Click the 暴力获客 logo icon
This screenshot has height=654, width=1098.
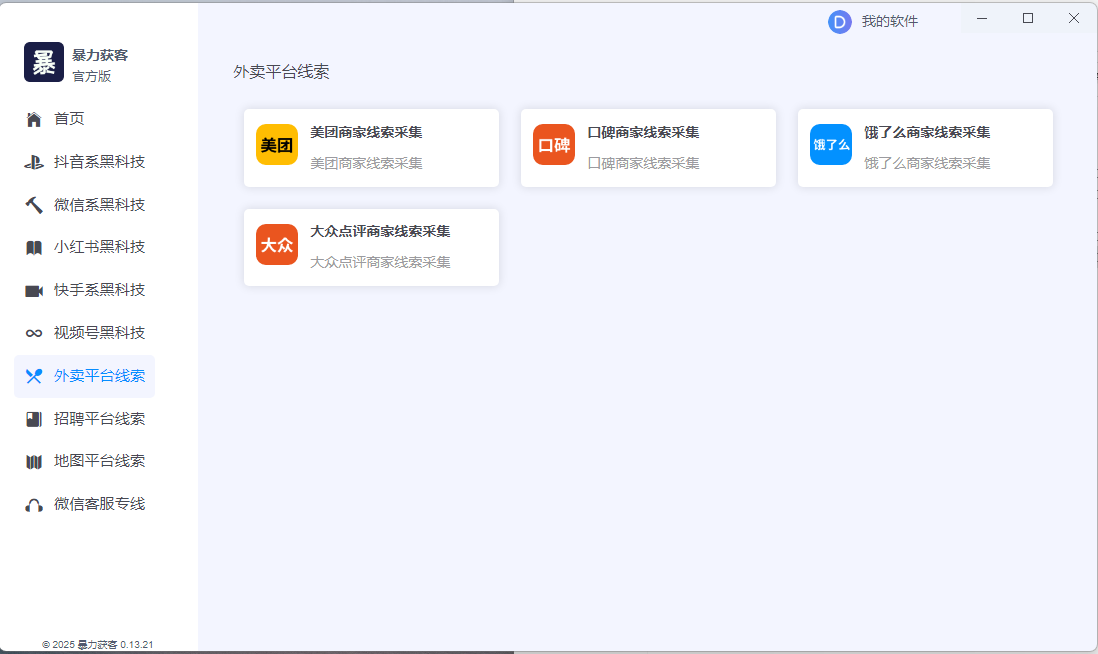44,62
